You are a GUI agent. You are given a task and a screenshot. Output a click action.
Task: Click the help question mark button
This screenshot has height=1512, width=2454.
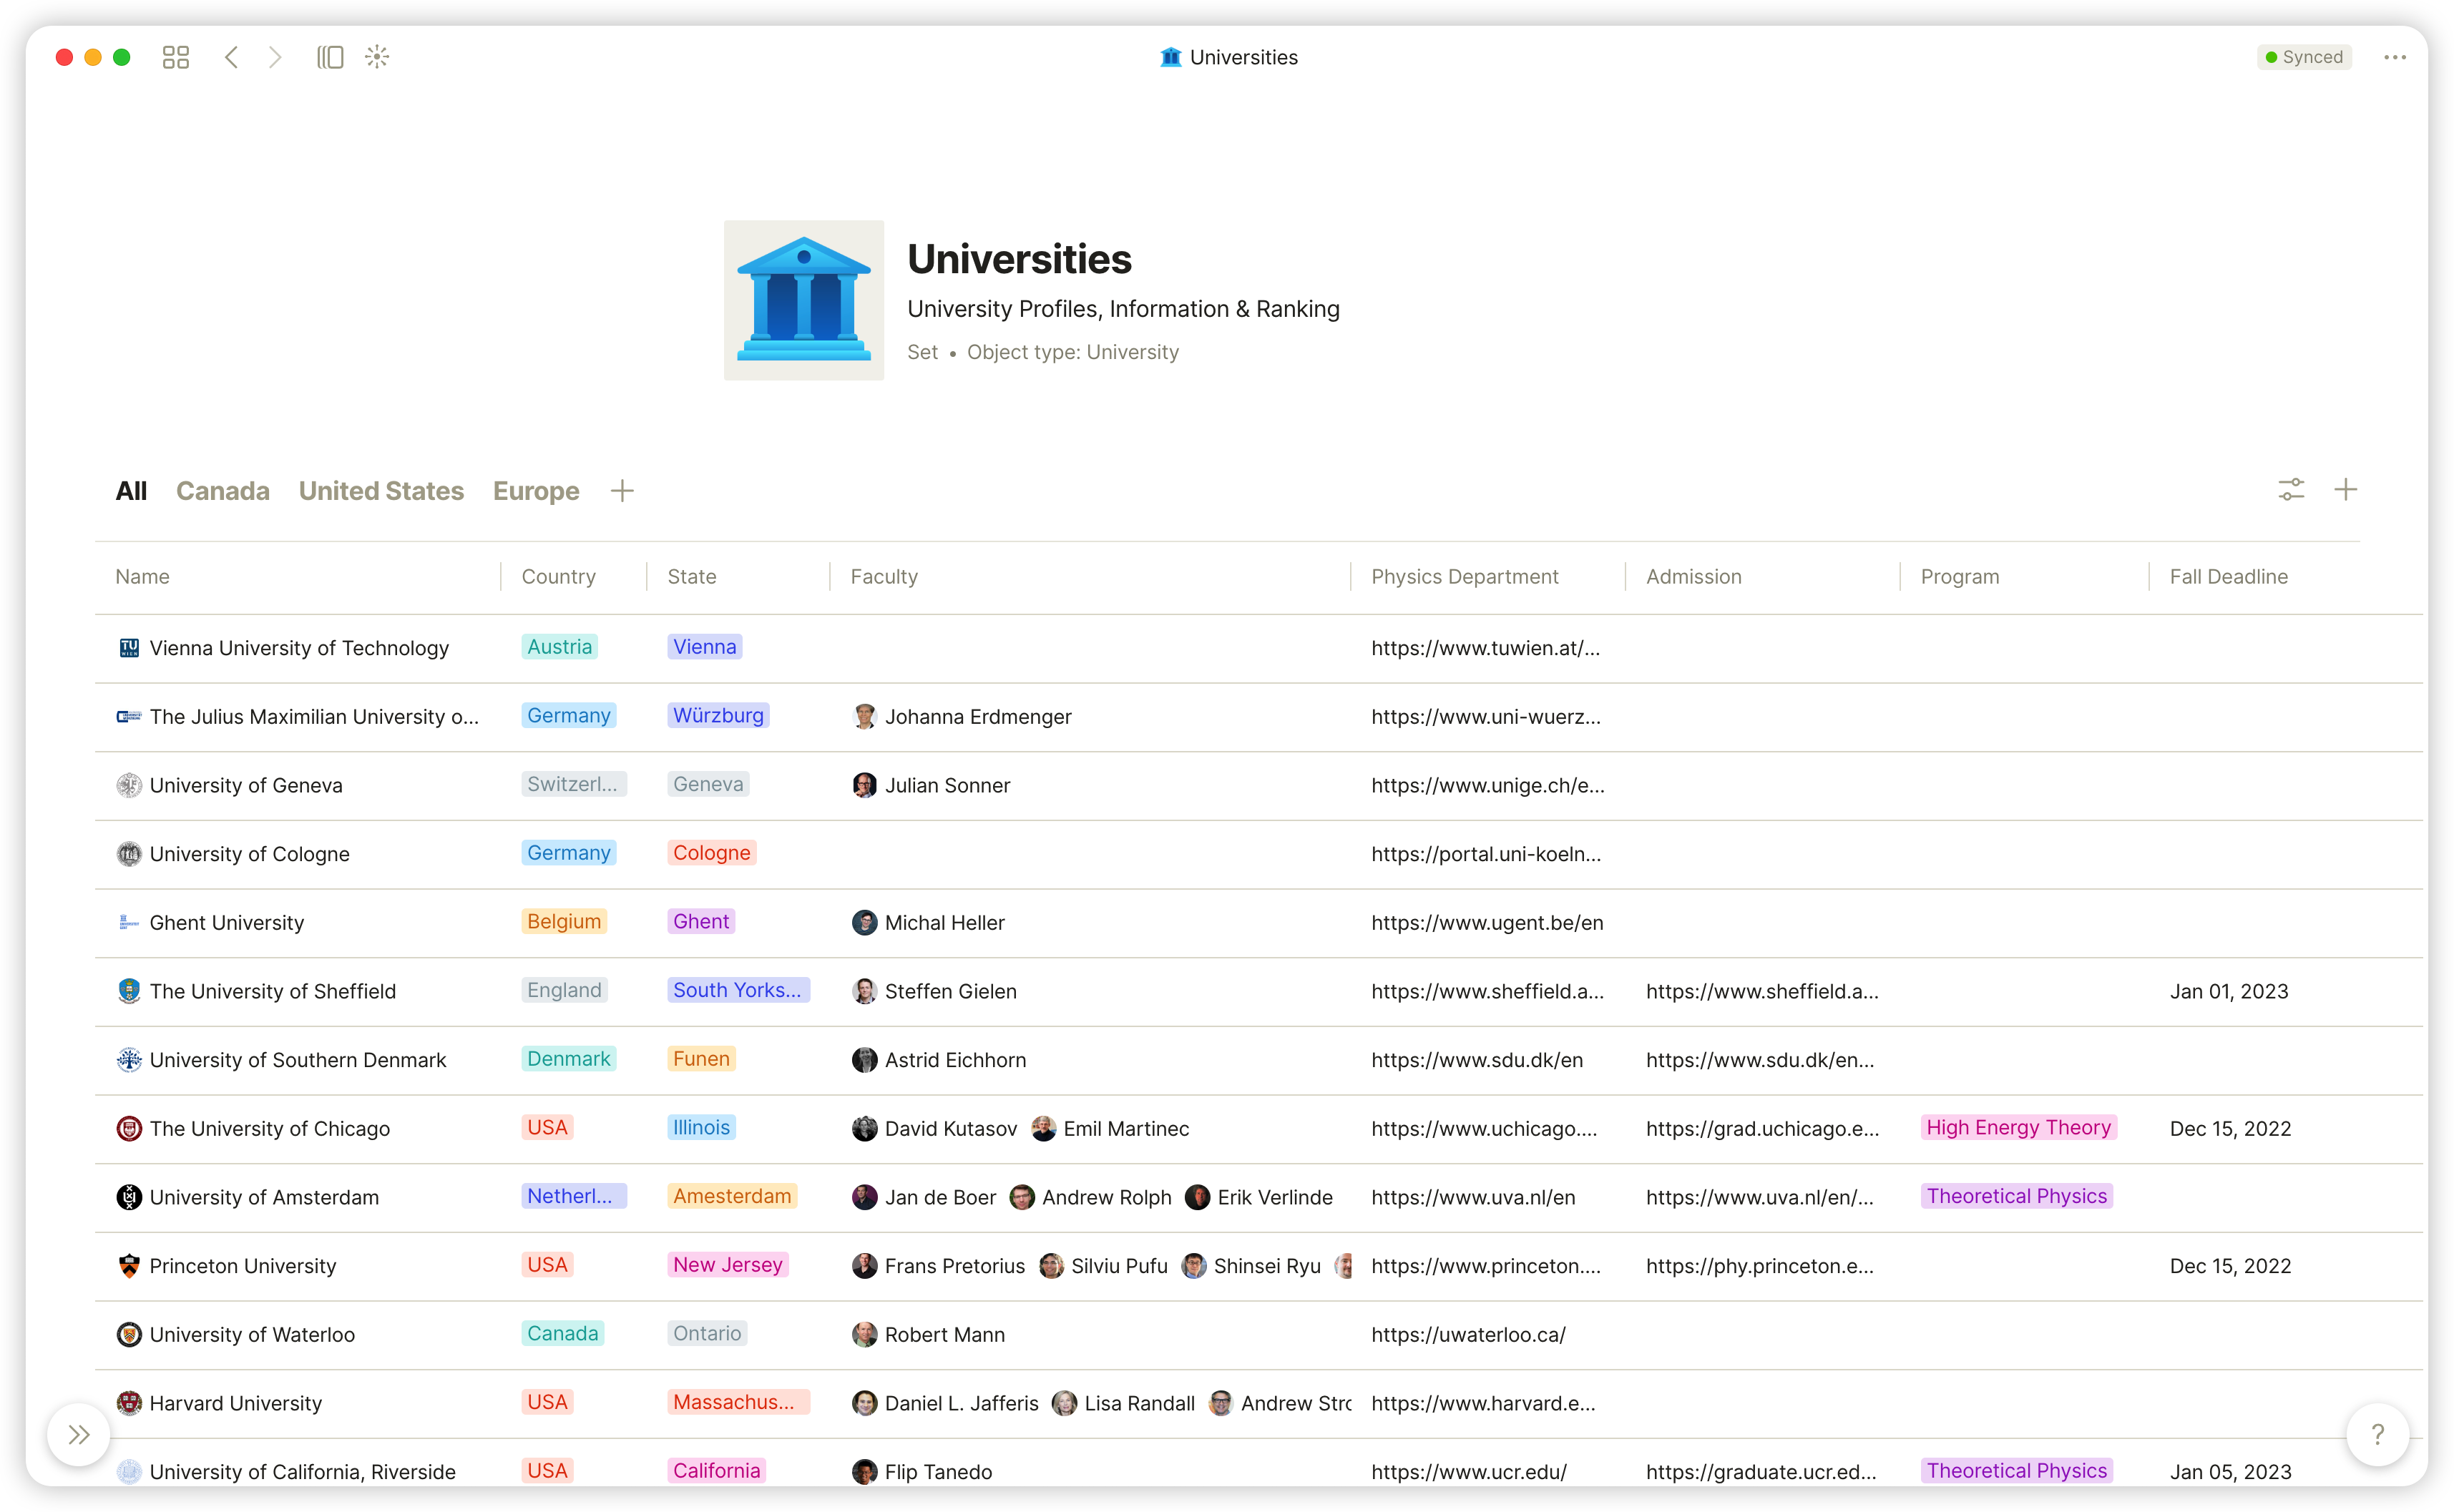(2378, 1434)
